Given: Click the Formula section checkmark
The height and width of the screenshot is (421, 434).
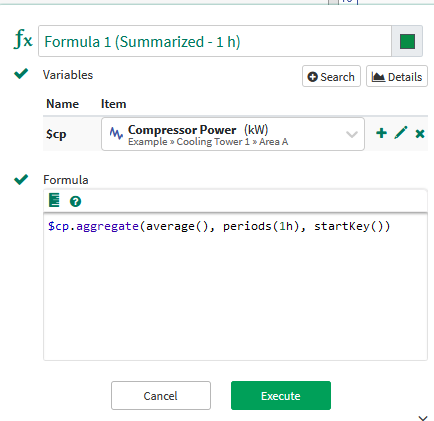Looking at the screenshot, I should point(21,179).
